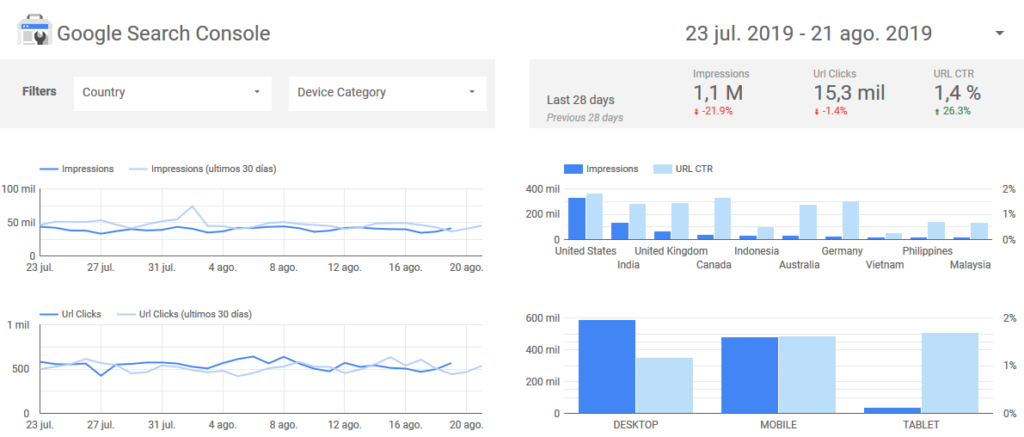This screenshot has height=437, width=1024.
Task: Click the Australia axis label
Action: click(799, 265)
